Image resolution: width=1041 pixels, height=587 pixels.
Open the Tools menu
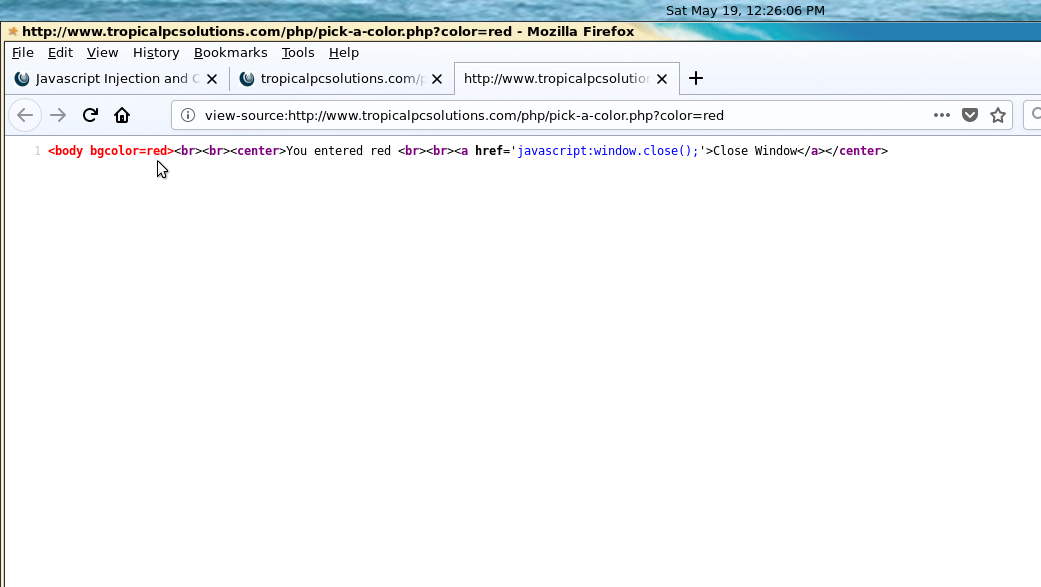tap(297, 52)
